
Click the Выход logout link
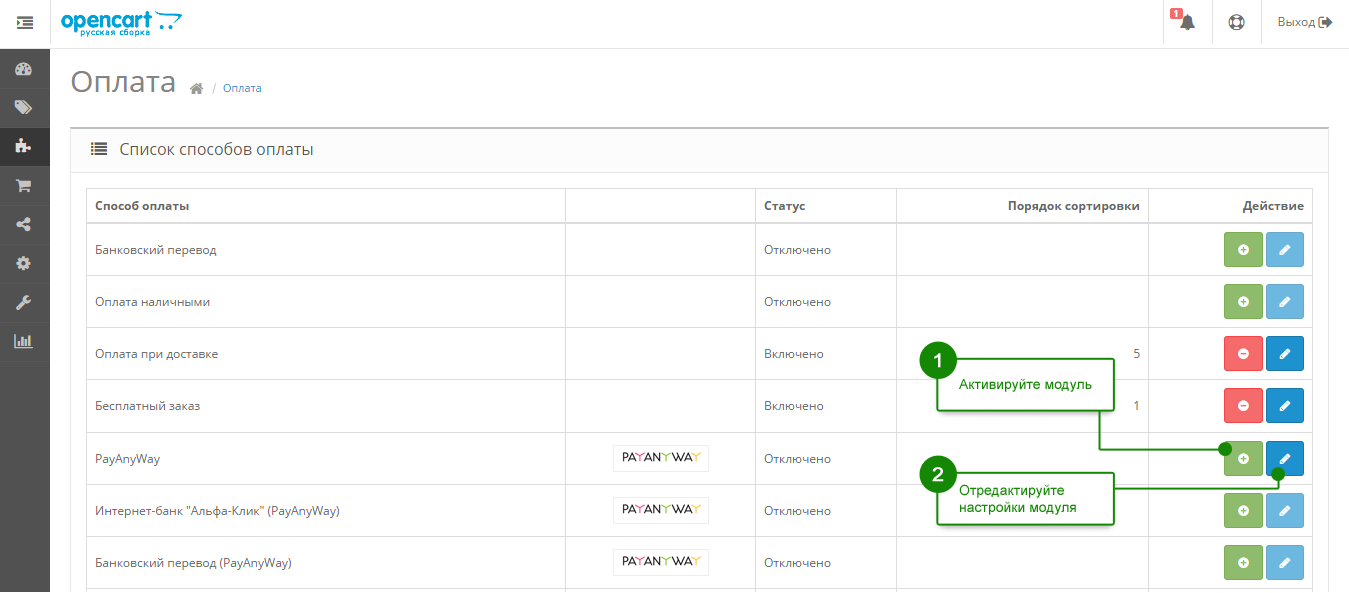click(x=1305, y=22)
